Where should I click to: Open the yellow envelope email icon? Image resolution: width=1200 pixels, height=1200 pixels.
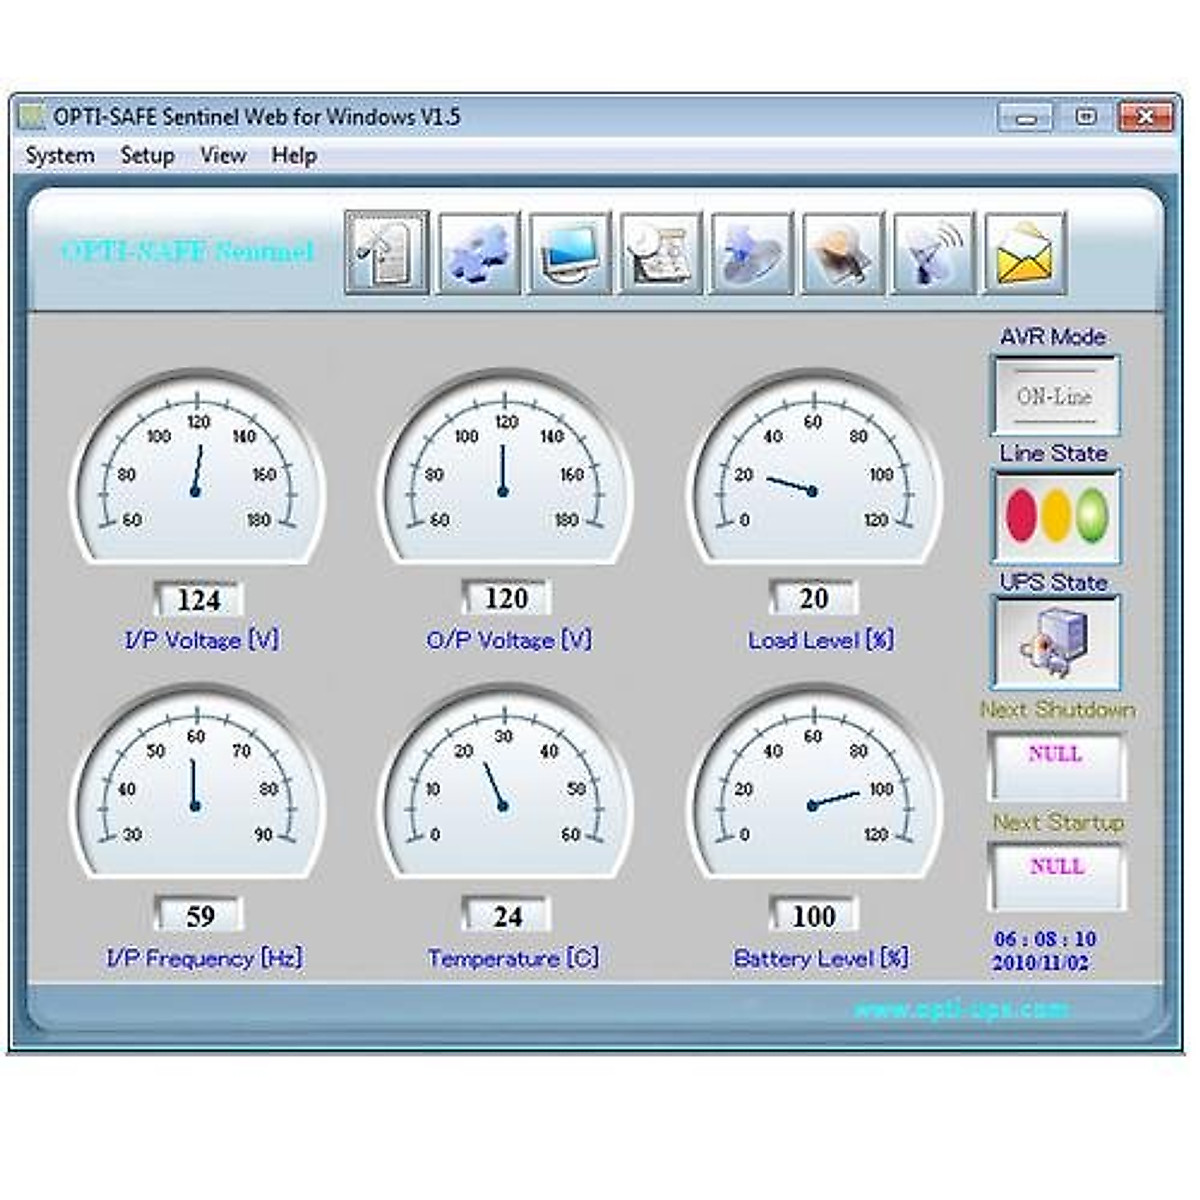point(1024,253)
